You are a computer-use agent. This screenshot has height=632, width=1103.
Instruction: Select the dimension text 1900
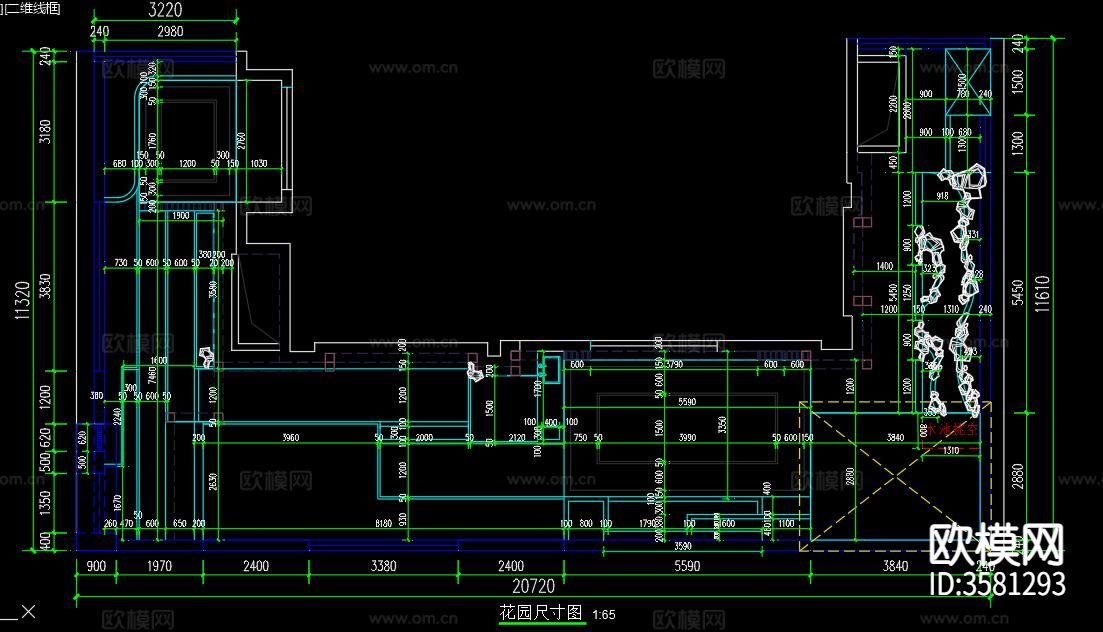181,216
